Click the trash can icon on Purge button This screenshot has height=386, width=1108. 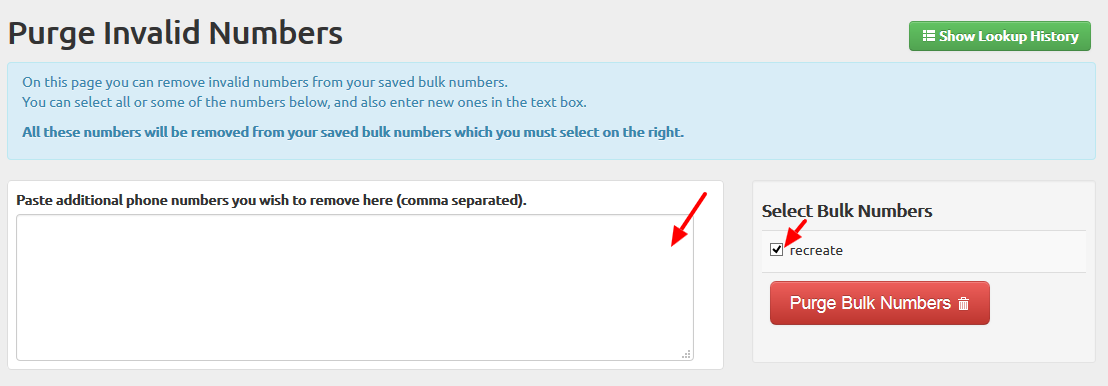[x=963, y=304]
